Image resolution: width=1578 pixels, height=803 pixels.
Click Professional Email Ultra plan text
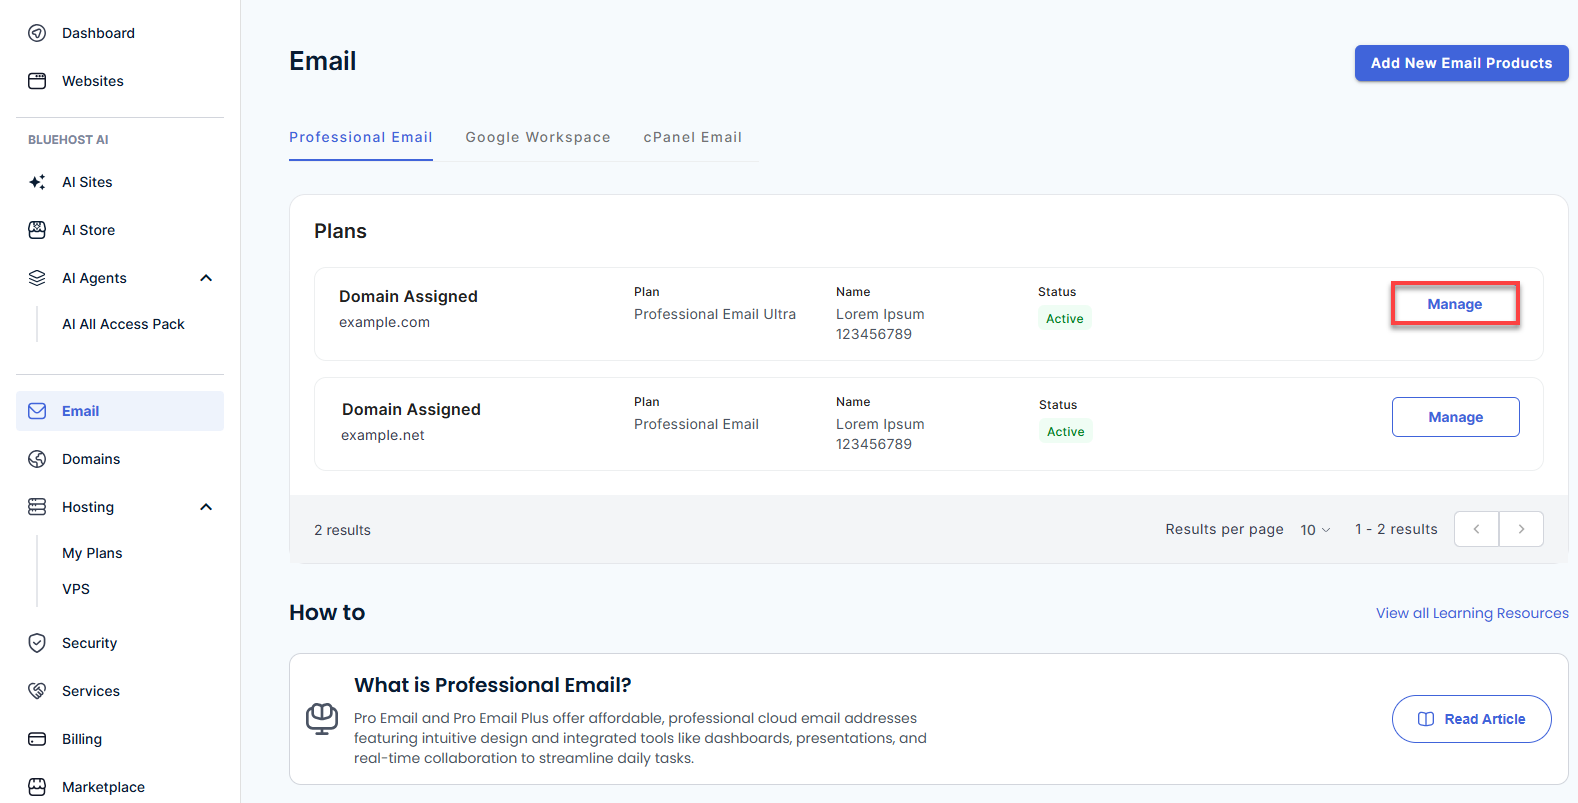pos(715,314)
